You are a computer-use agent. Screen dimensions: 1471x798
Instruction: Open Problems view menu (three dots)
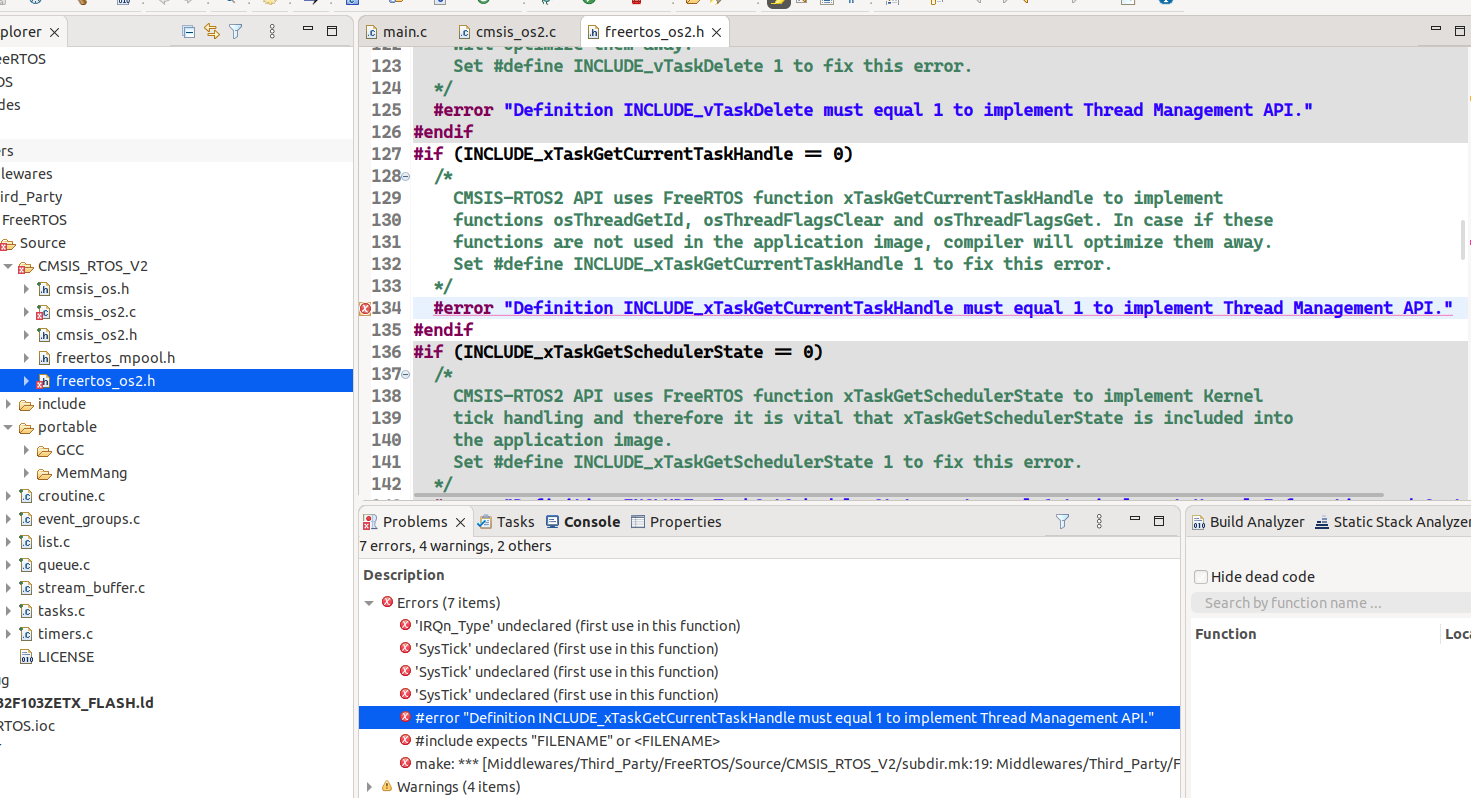click(x=1098, y=521)
